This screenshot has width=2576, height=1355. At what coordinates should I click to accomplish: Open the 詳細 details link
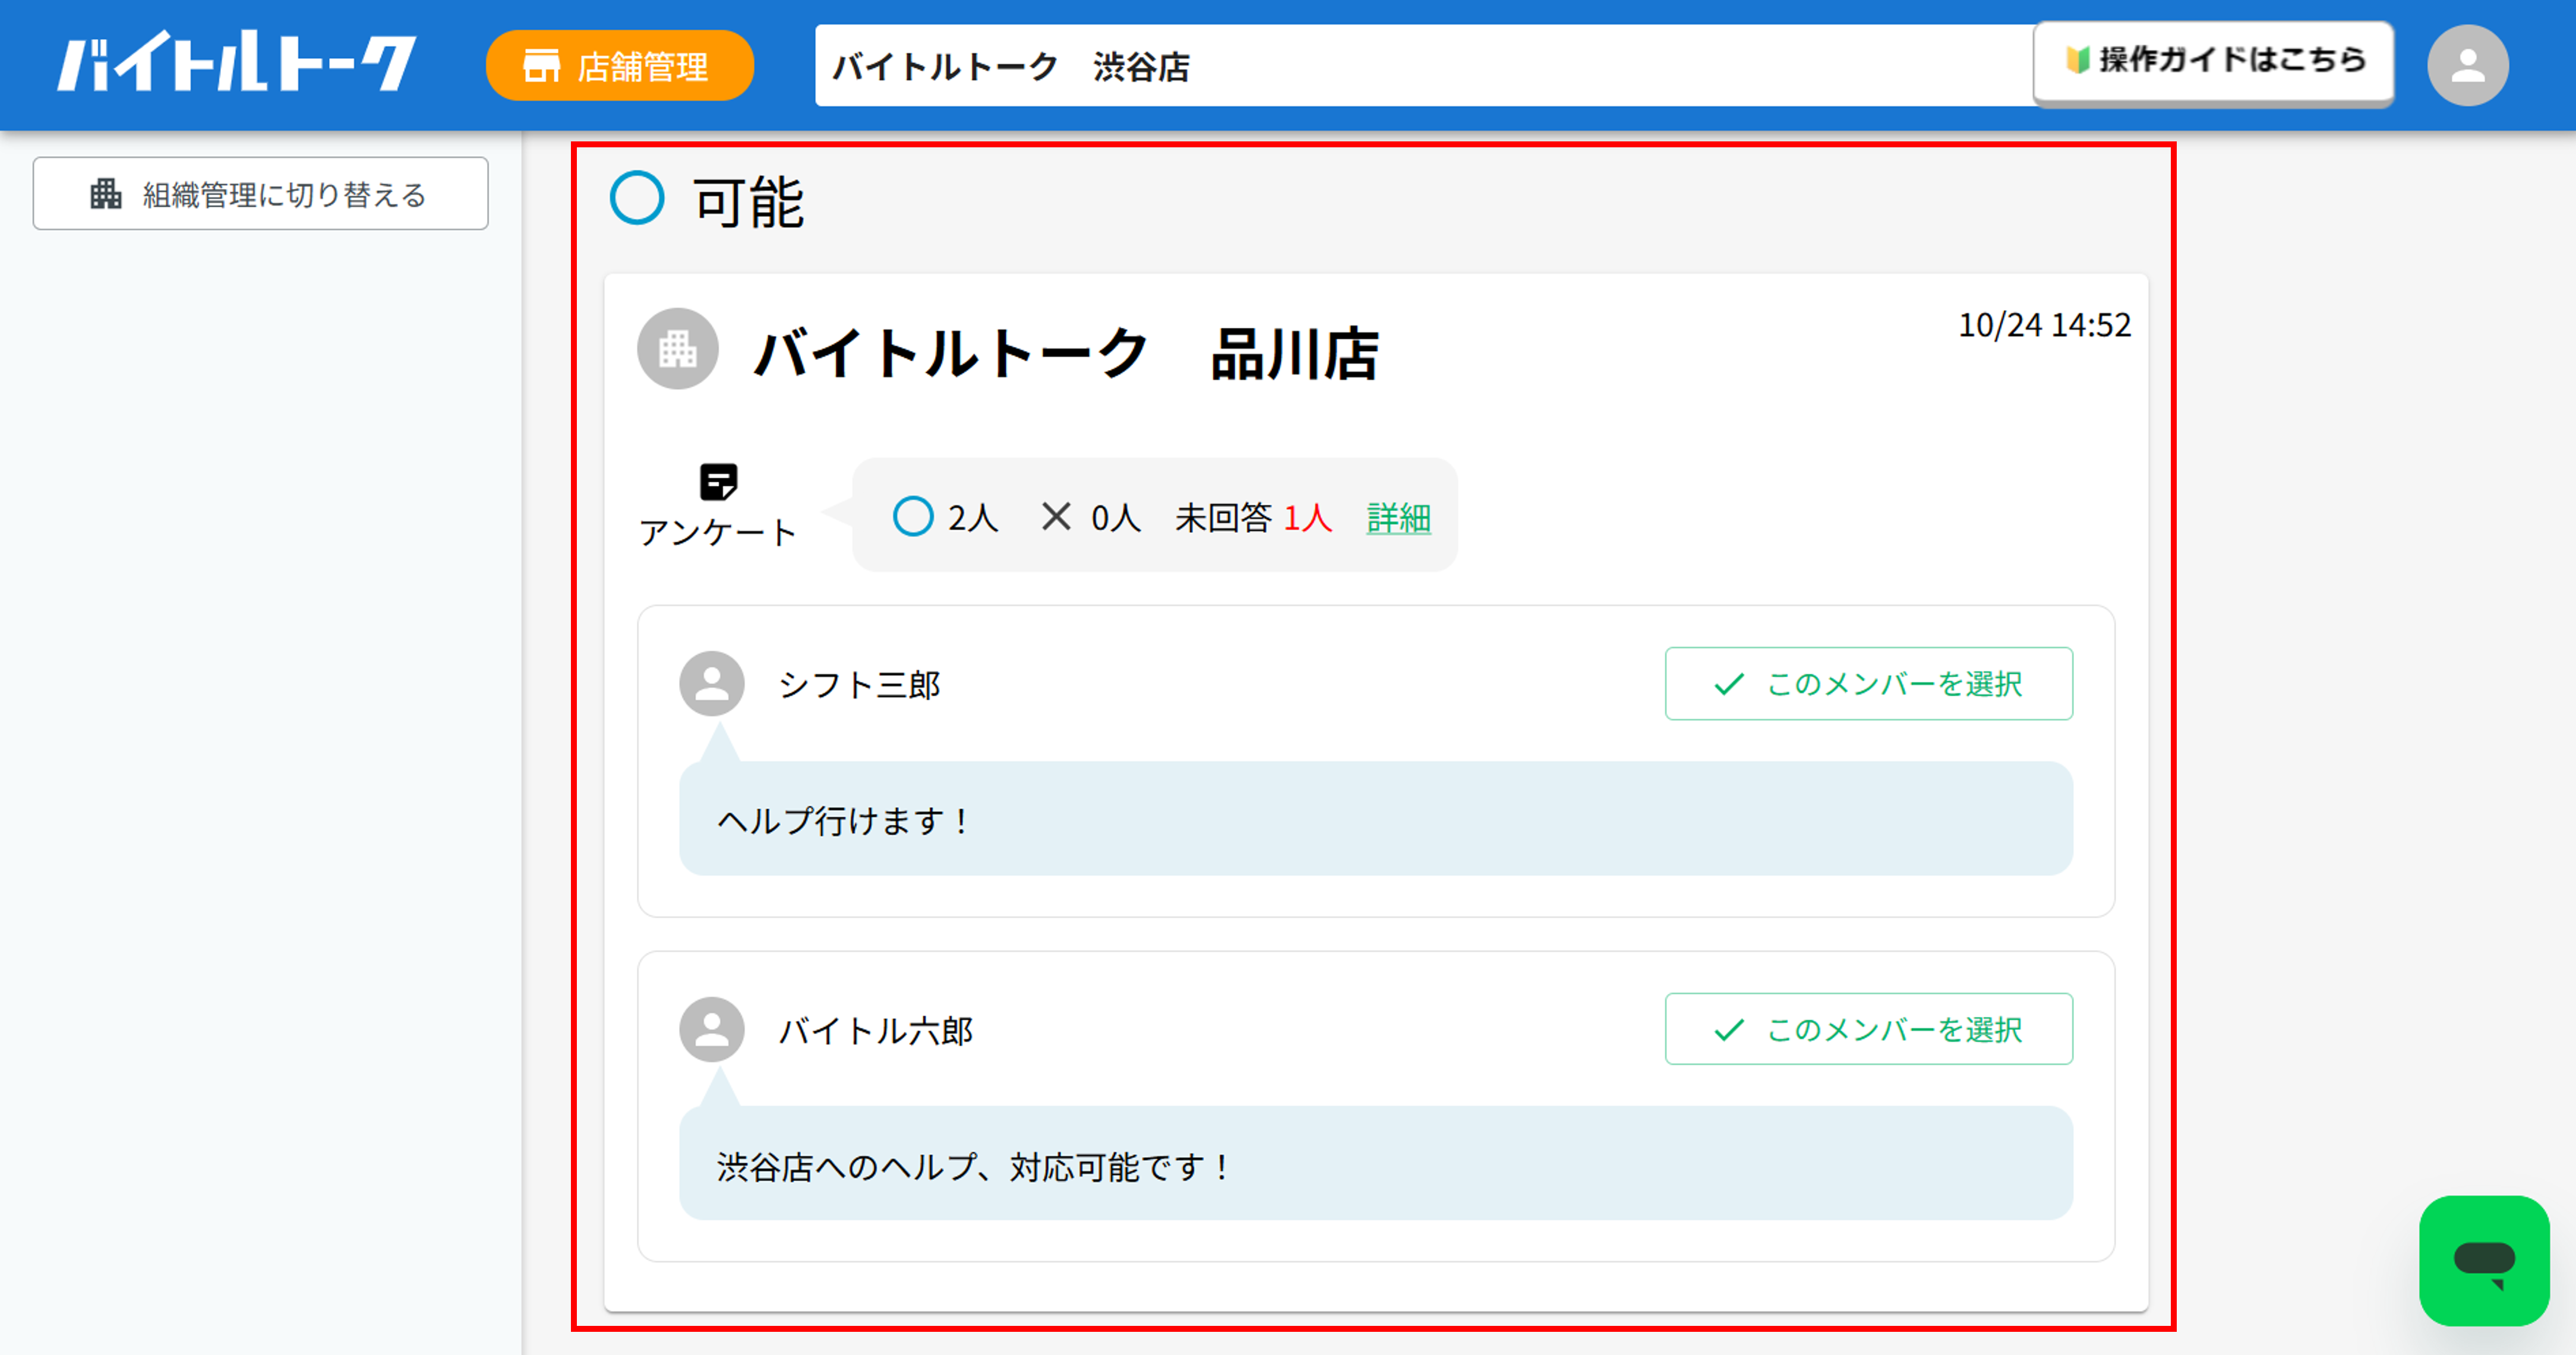pyautogui.click(x=1398, y=518)
